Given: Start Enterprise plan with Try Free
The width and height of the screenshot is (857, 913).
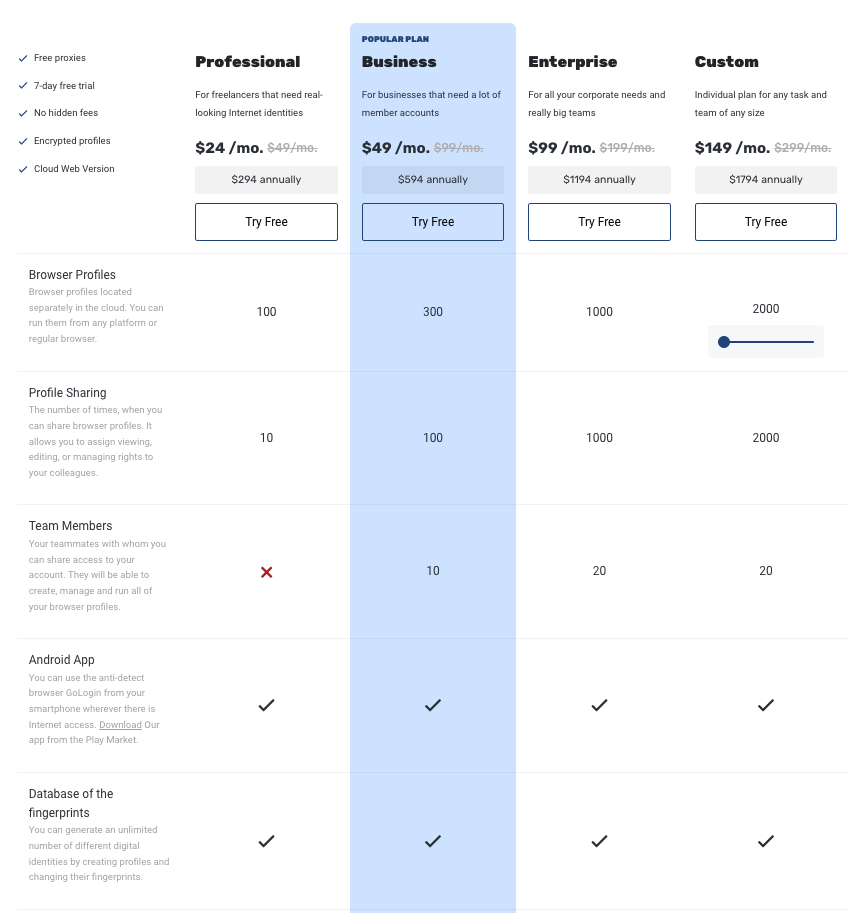Looking at the screenshot, I should [599, 222].
